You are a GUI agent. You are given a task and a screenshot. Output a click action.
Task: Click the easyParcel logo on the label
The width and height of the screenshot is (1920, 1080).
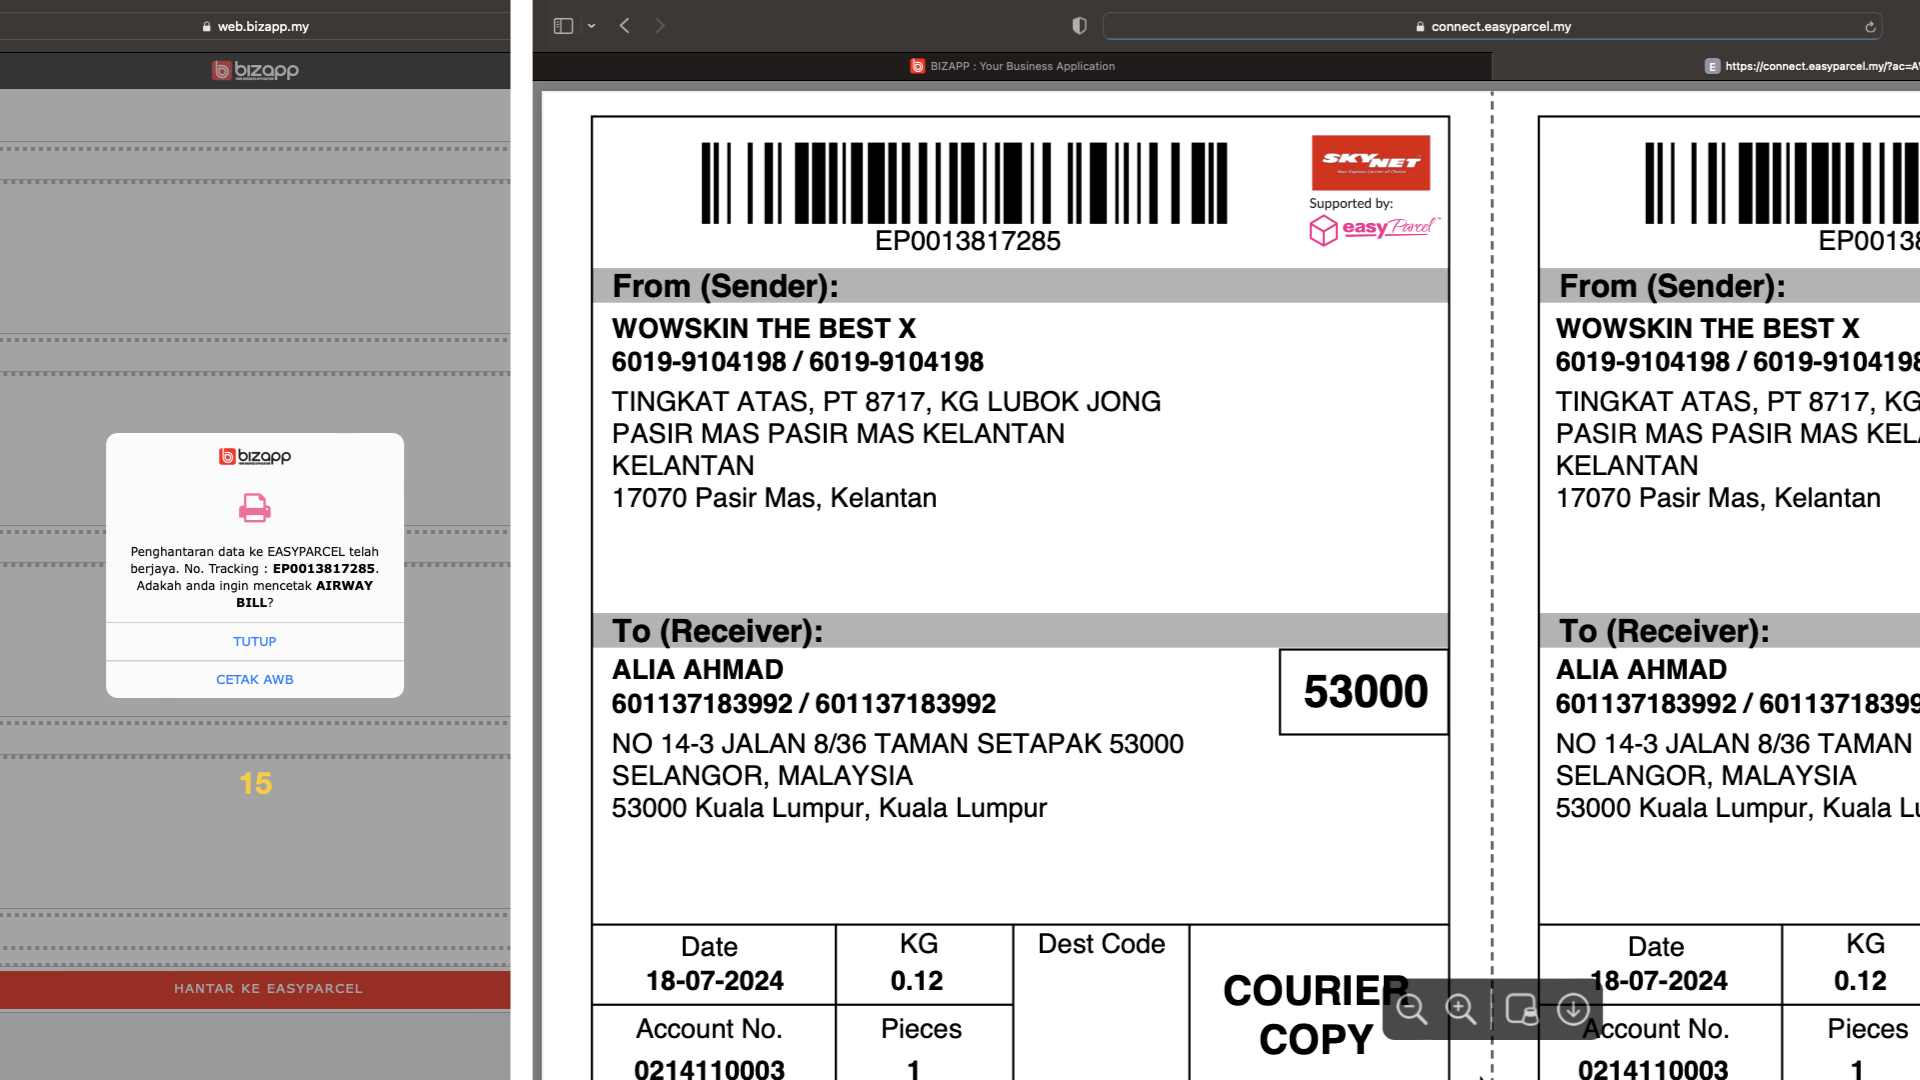coord(1374,230)
